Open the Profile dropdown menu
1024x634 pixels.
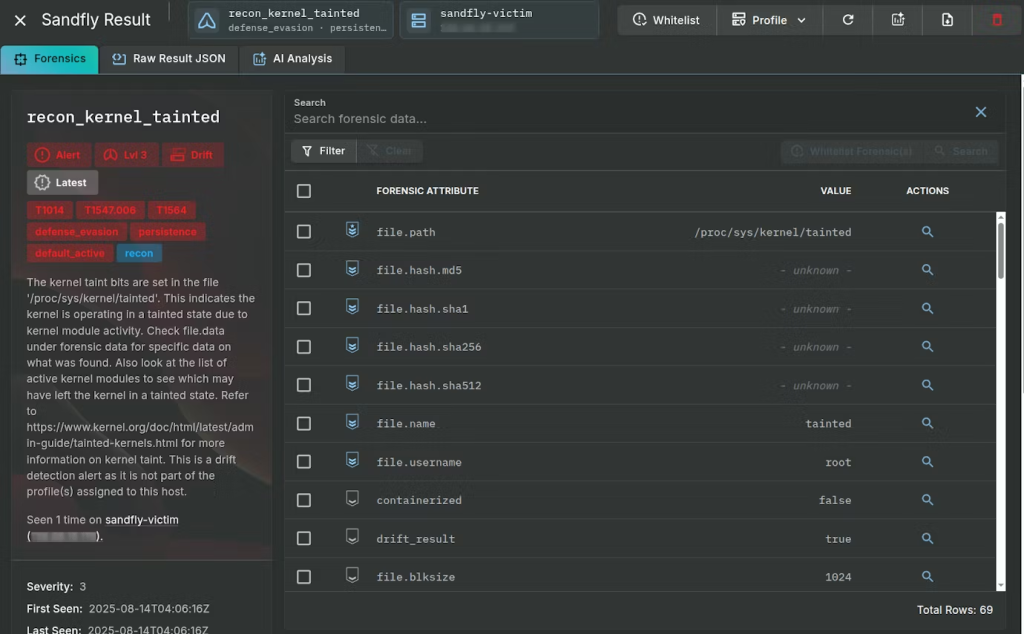(x=768, y=20)
